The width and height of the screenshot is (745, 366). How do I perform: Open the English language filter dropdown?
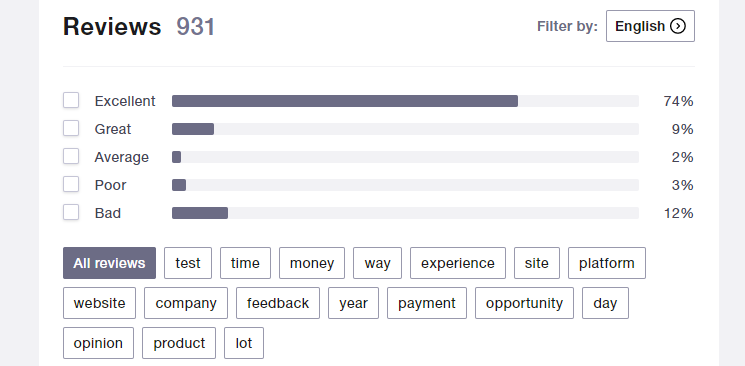point(650,26)
